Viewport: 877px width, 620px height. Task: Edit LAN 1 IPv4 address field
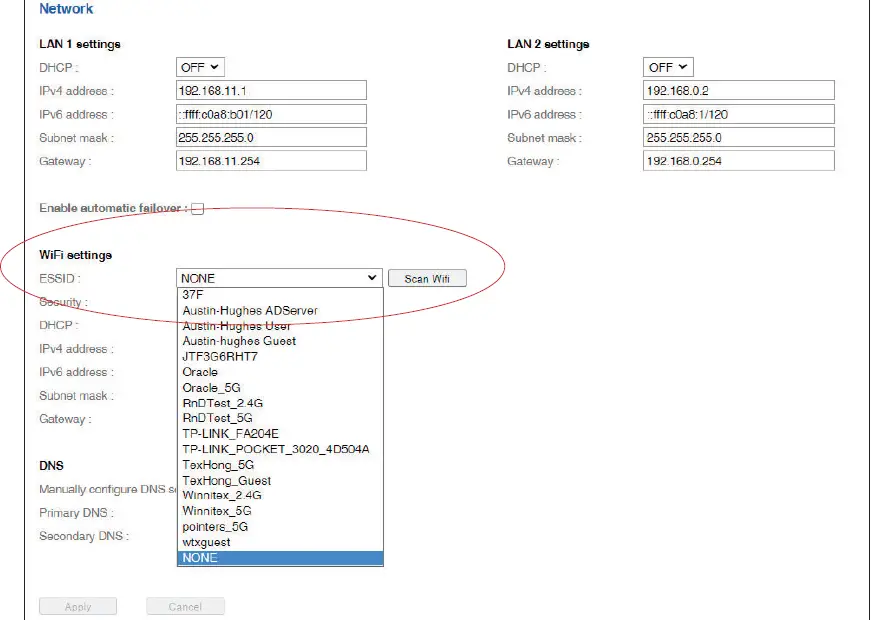(x=271, y=91)
